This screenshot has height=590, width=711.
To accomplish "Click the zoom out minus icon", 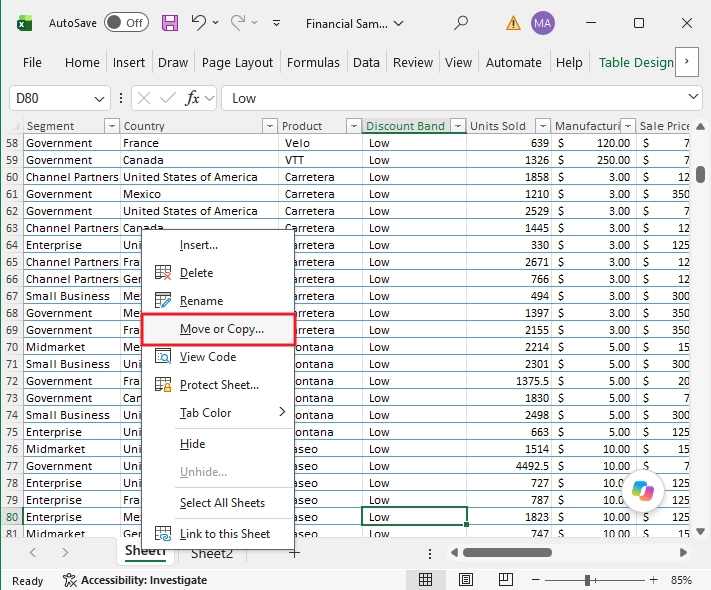I will 536,580.
